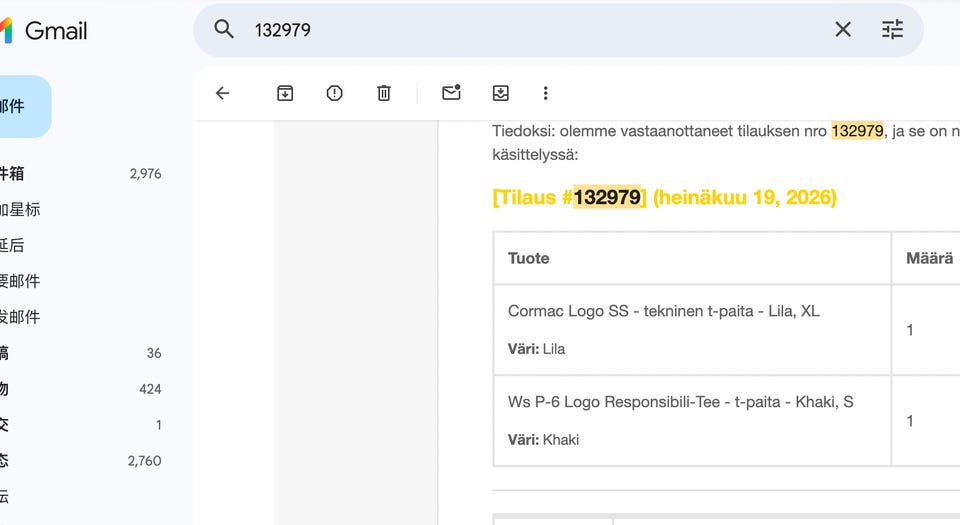The image size is (960, 525).
Task: Click the Gmail logo
Action: pos(44,30)
